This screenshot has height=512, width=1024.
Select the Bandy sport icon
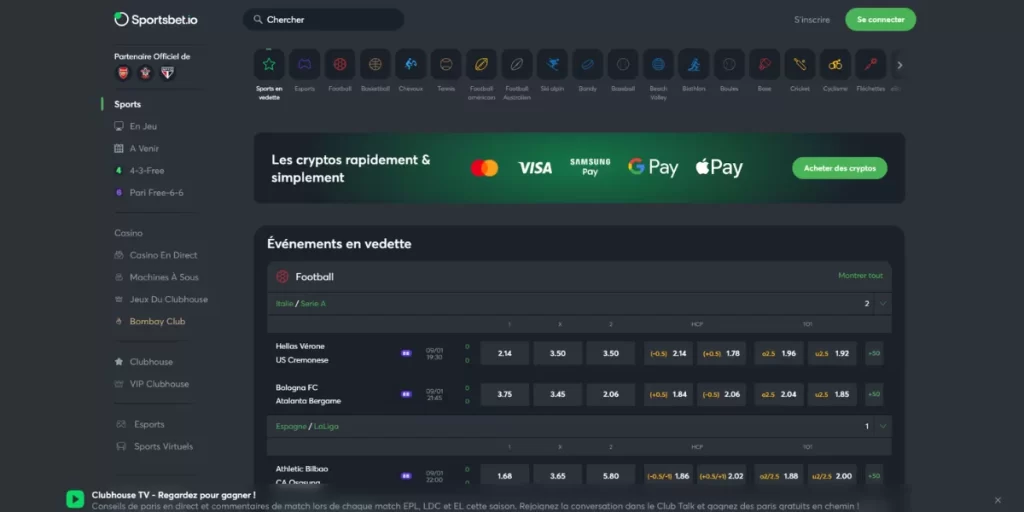[x=588, y=64]
